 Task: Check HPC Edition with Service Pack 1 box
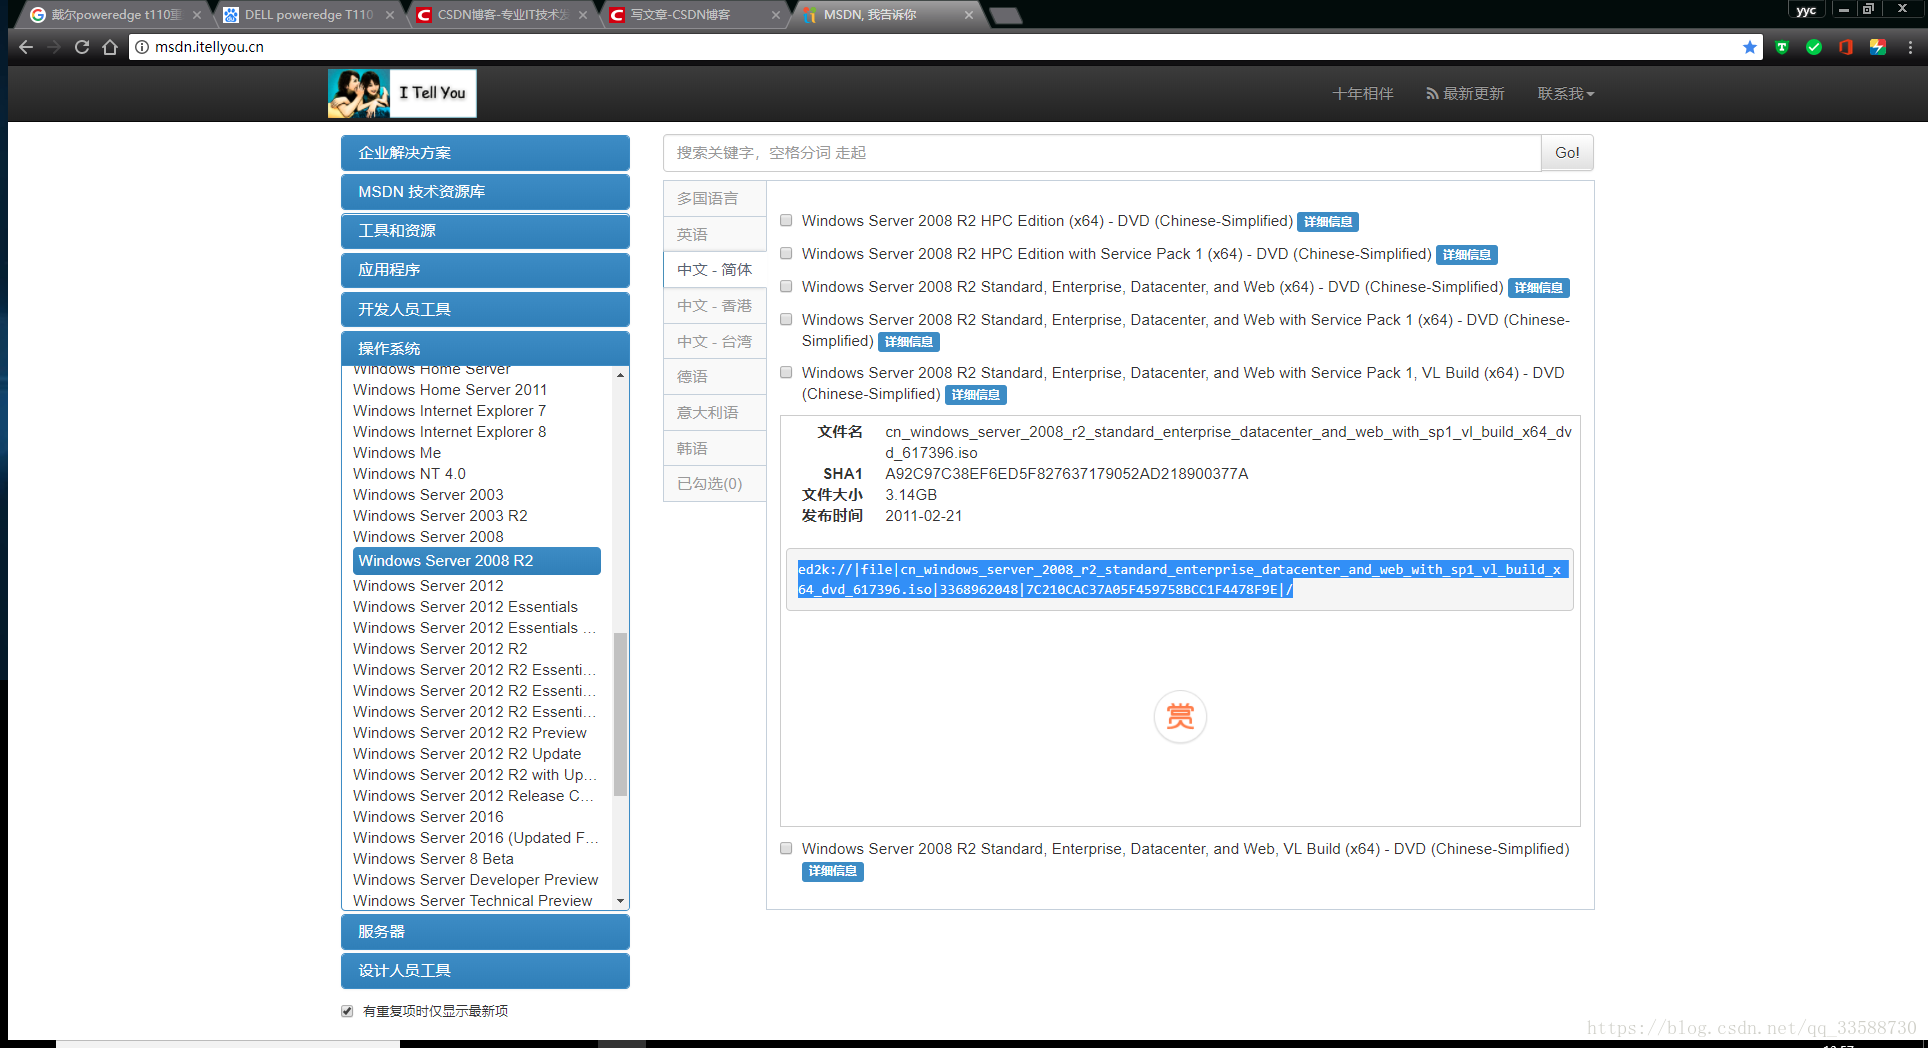click(786, 254)
